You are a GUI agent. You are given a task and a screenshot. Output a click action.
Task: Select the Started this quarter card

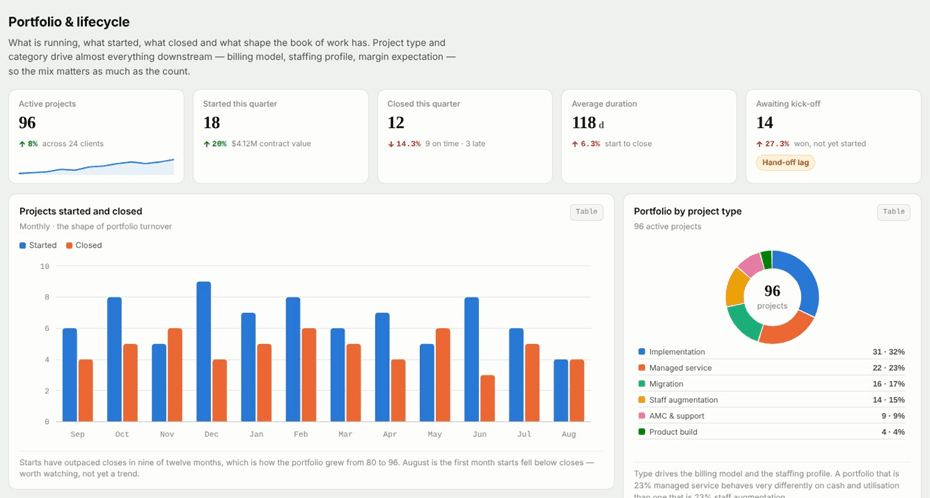pyautogui.click(x=281, y=136)
